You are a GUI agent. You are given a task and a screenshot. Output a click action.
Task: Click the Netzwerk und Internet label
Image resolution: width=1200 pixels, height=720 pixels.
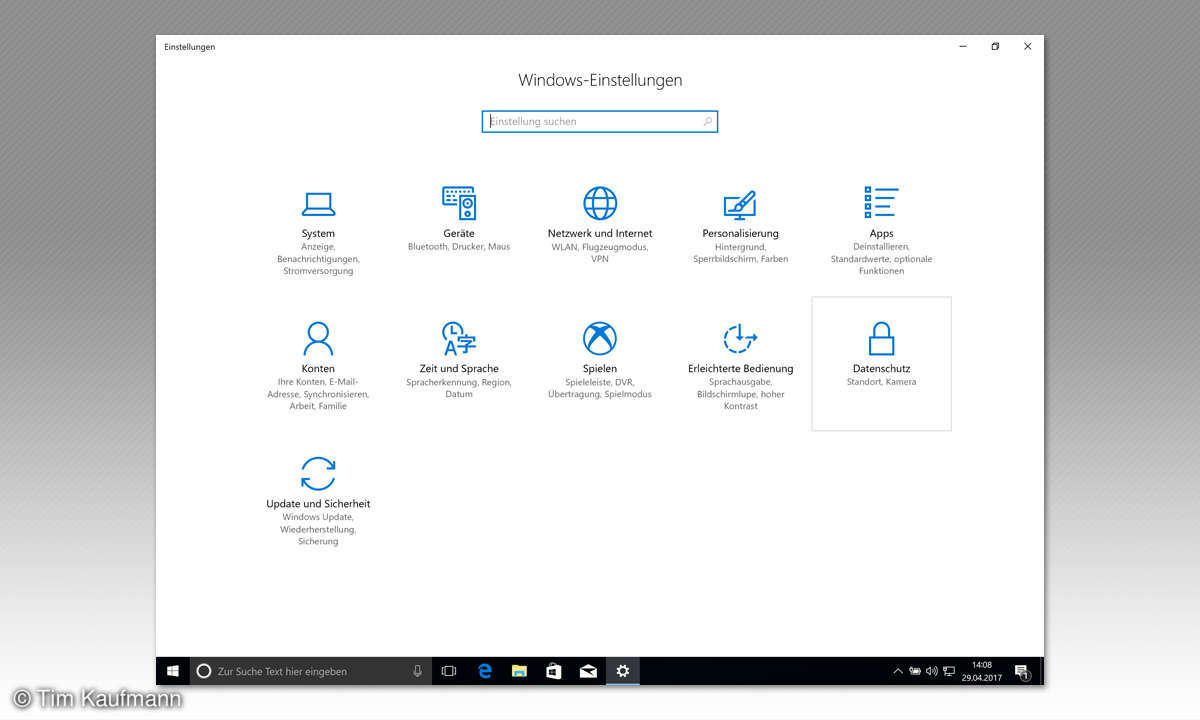click(600, 234)
